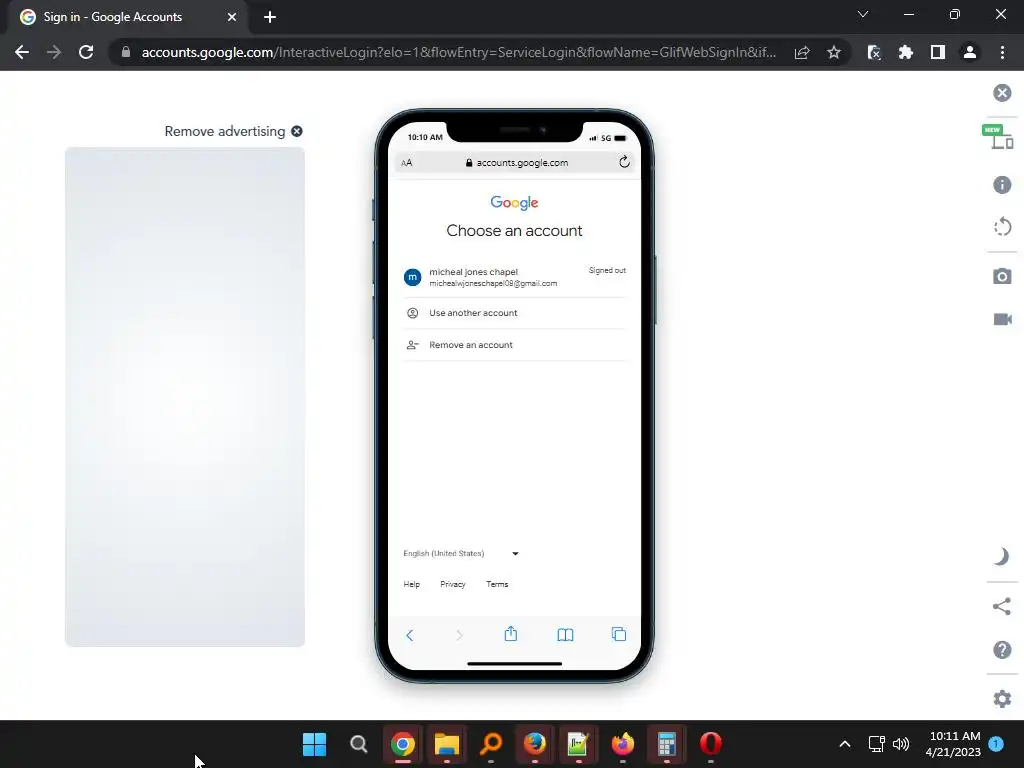Tap the phone Safari tabs icon
1024x768 pixels.
point(618,634)
